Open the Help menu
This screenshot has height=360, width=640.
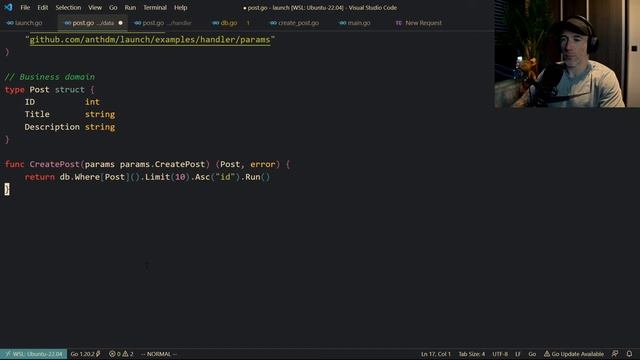[x=180, y=7]
